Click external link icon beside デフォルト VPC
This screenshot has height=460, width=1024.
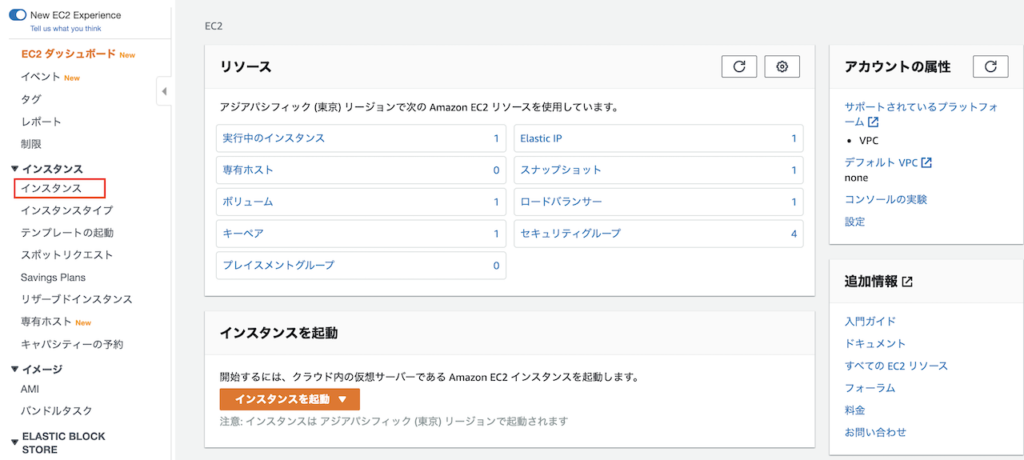pos(926,162)
